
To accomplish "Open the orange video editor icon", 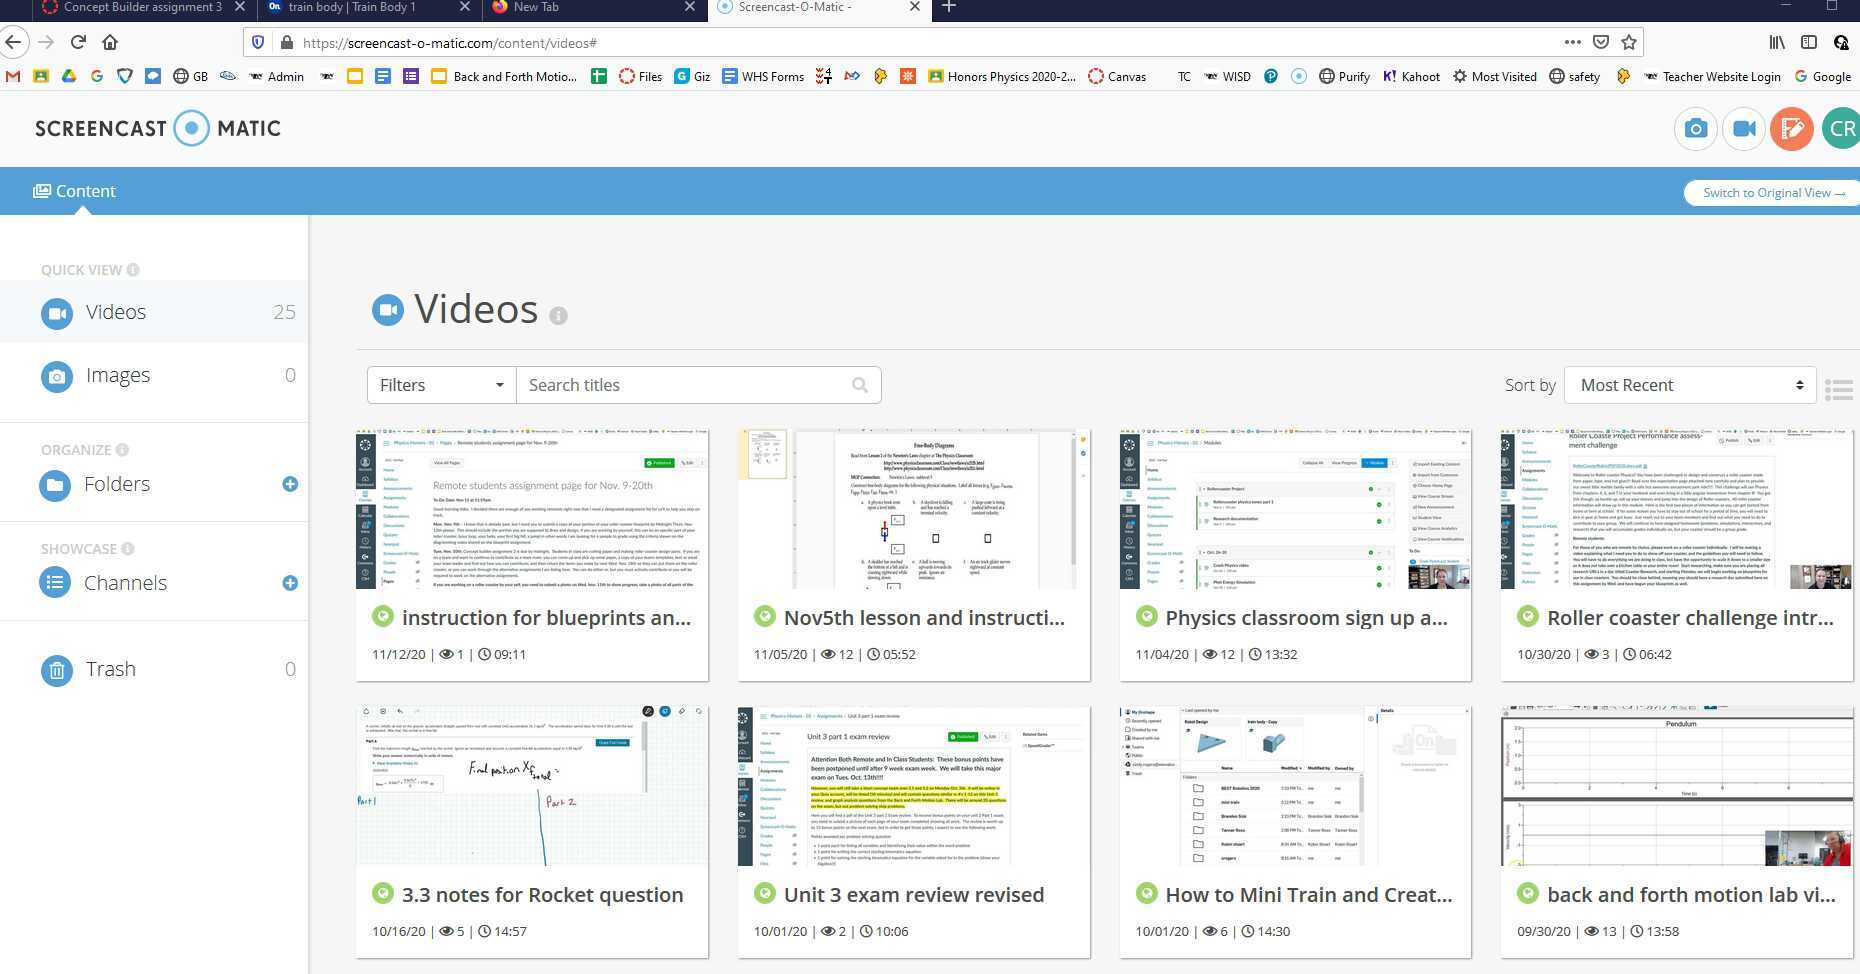I will coord(1791,129).
